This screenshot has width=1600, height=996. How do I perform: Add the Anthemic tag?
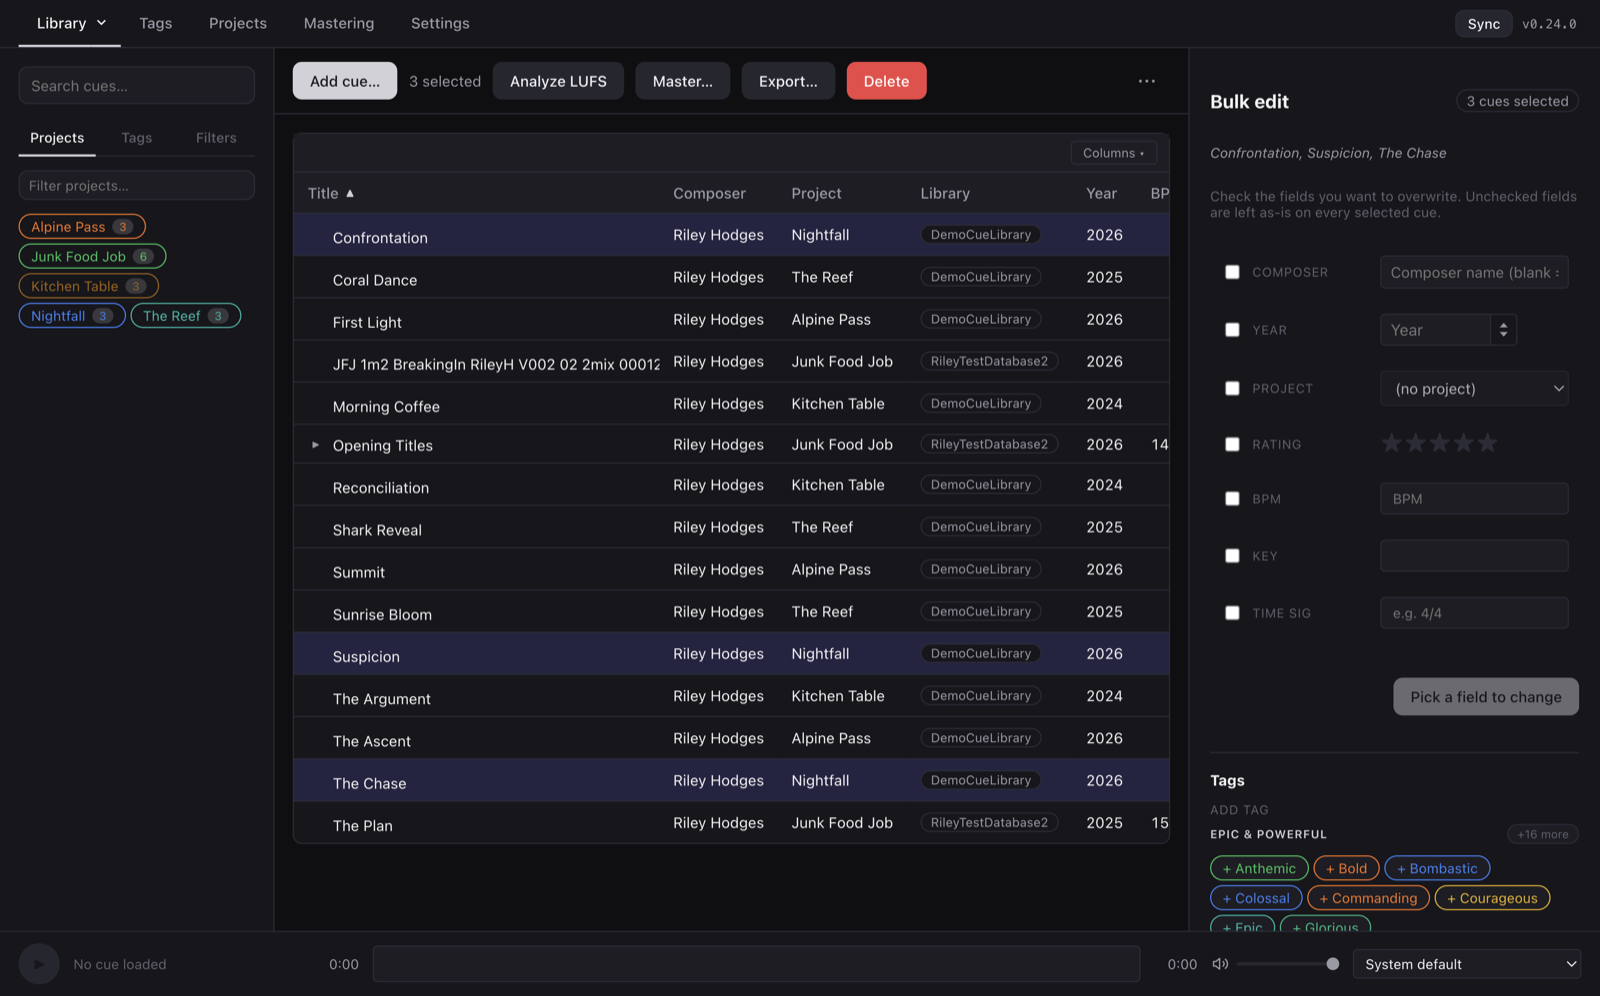click(x=1259, y=868)
